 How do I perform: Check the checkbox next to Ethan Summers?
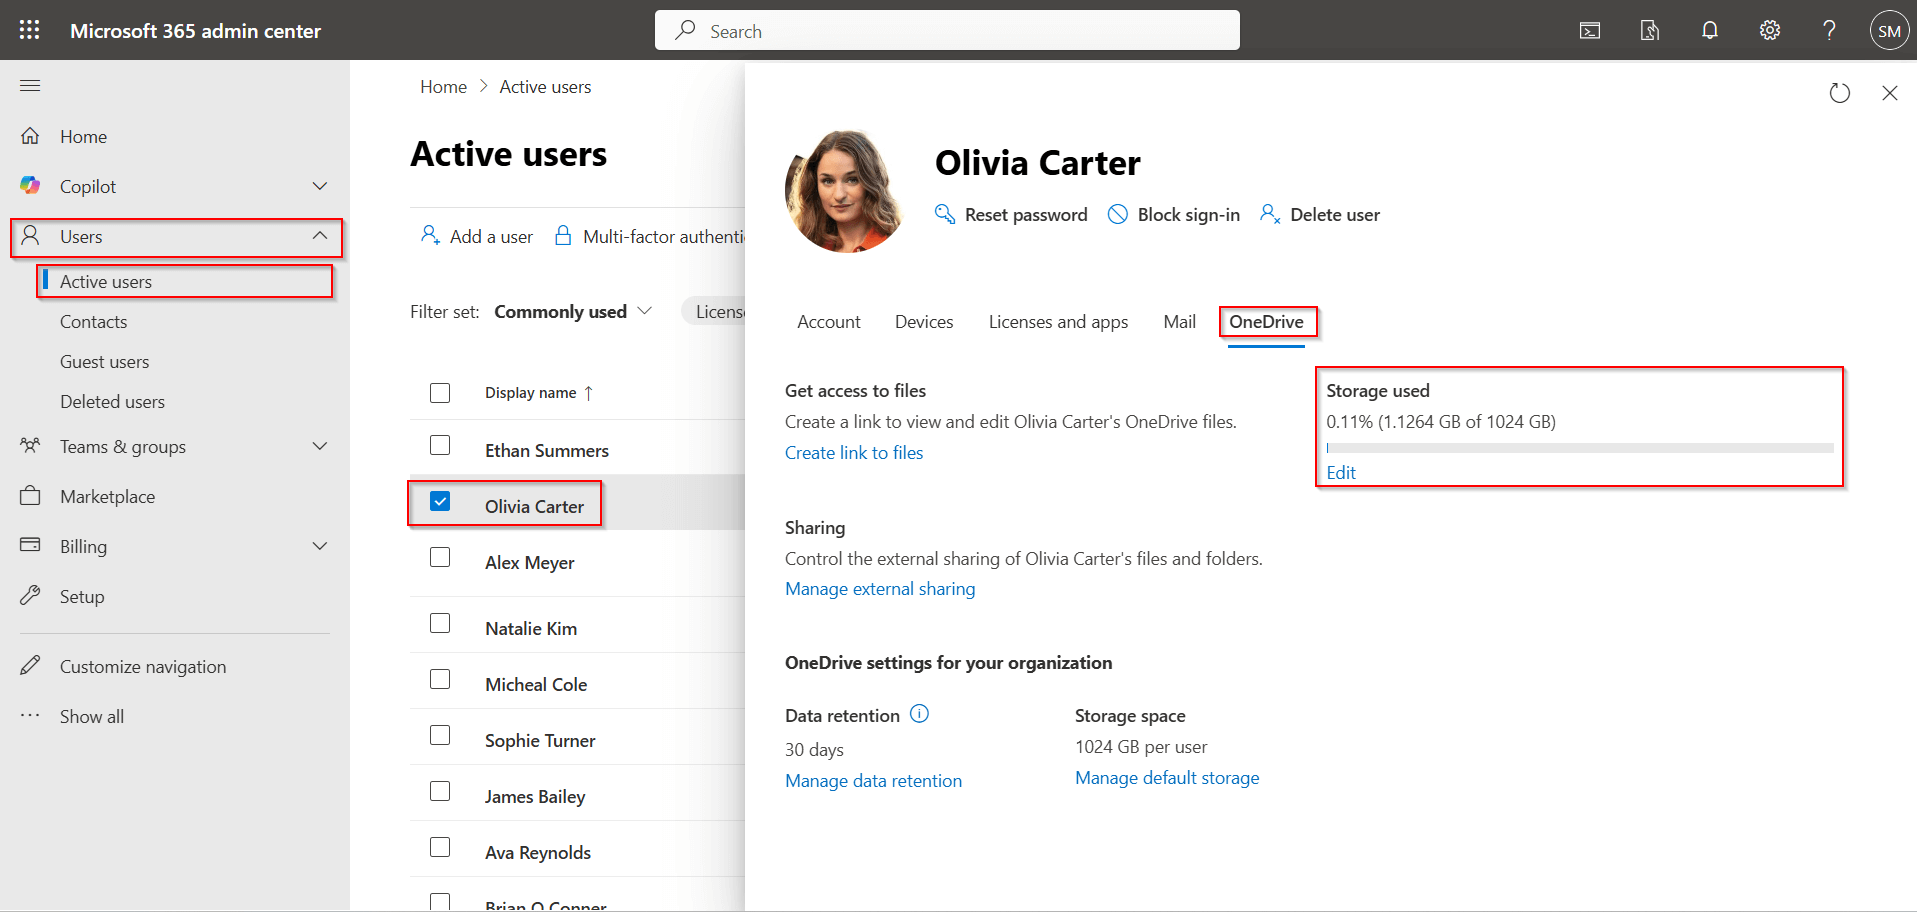440,444
